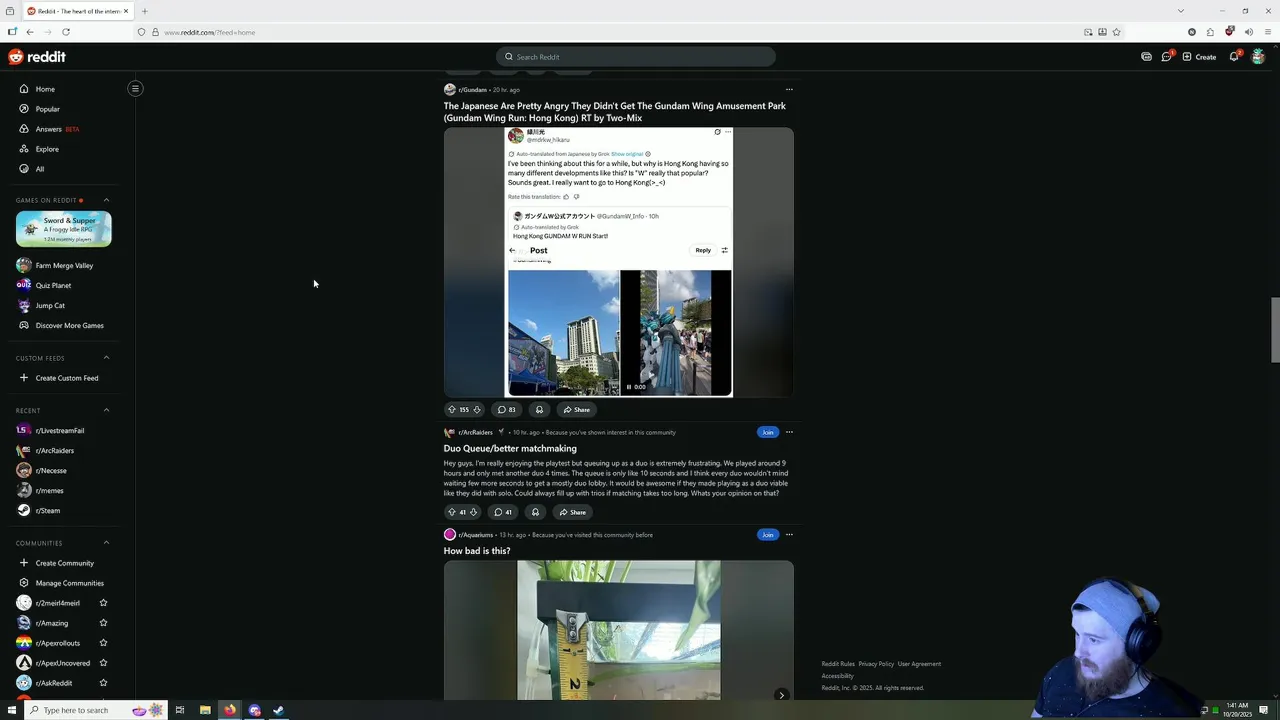Click the page vertical scrollbar thumb
The image size is (1280, 720).
click(1275, 330)
